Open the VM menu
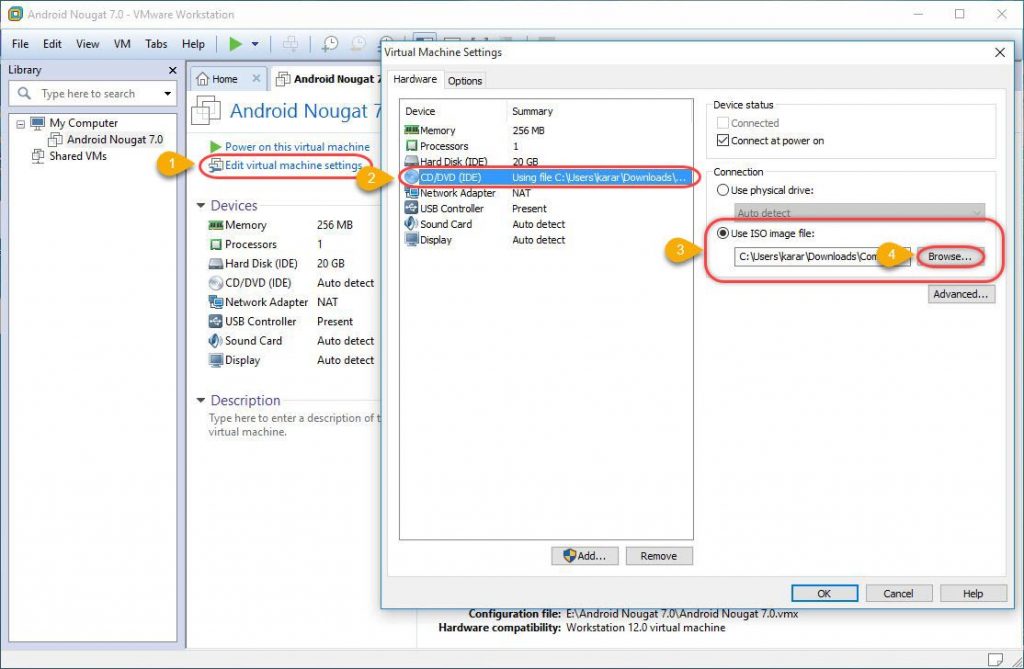 pos(121,44)
